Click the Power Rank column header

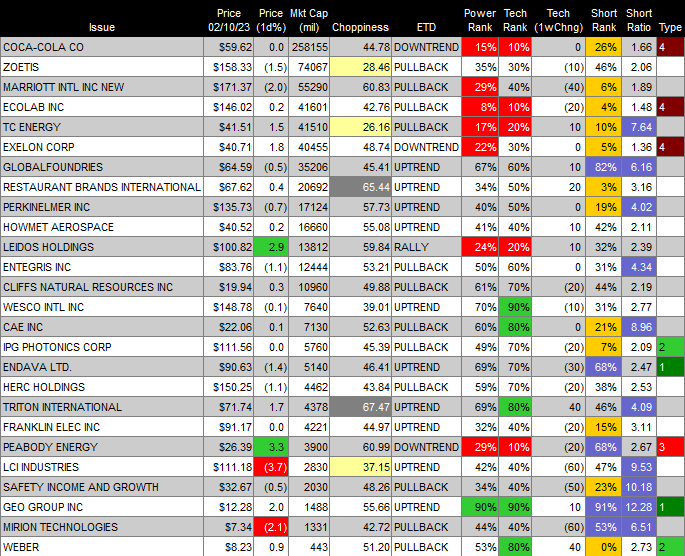click(x=480, y=20)
